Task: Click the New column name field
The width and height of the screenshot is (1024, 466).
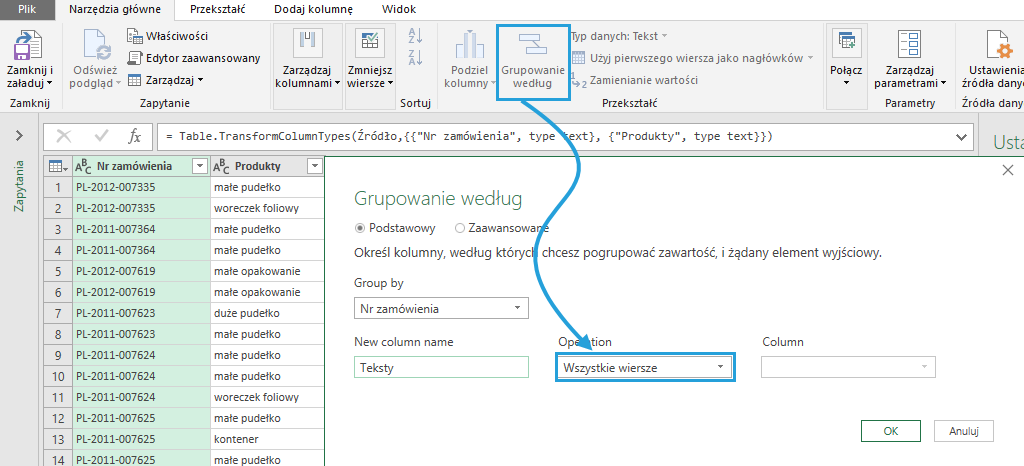Action: pos(441,367)
